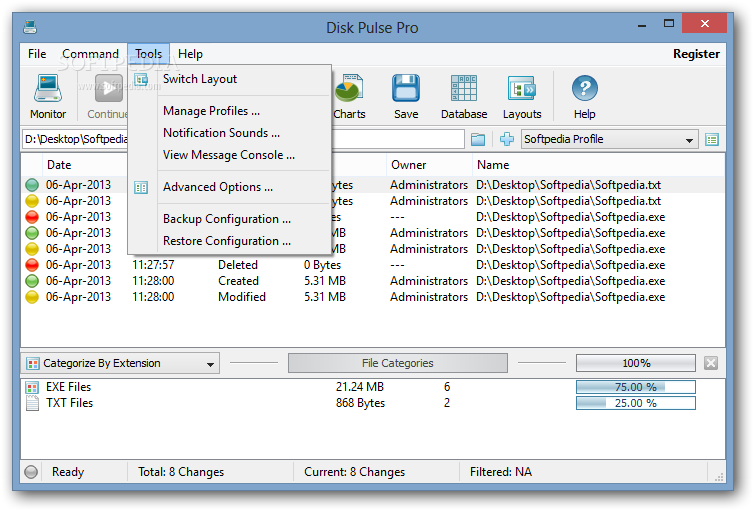Click Filtered: NA in status bar

501,473
